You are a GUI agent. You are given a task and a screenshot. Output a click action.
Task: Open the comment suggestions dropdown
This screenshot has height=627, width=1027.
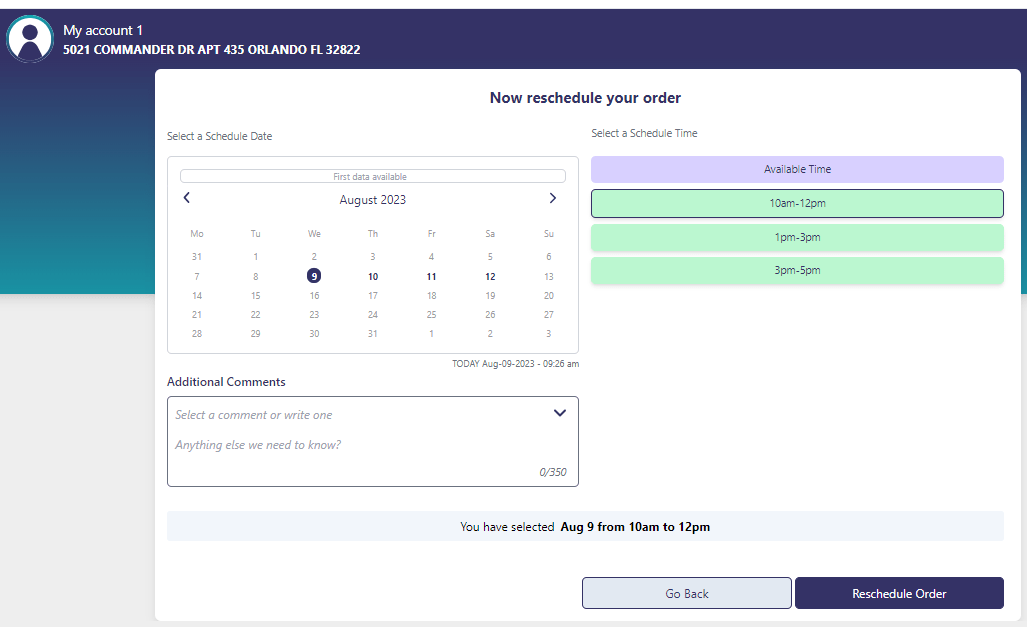click(560, 412)
